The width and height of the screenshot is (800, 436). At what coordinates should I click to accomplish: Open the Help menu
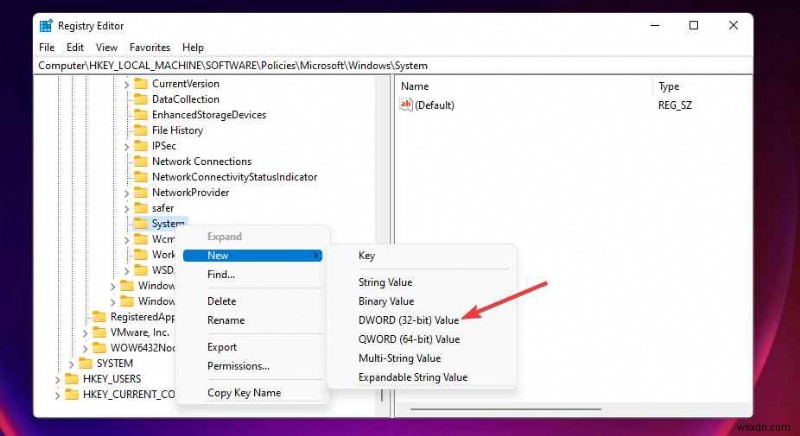[193, 47]
